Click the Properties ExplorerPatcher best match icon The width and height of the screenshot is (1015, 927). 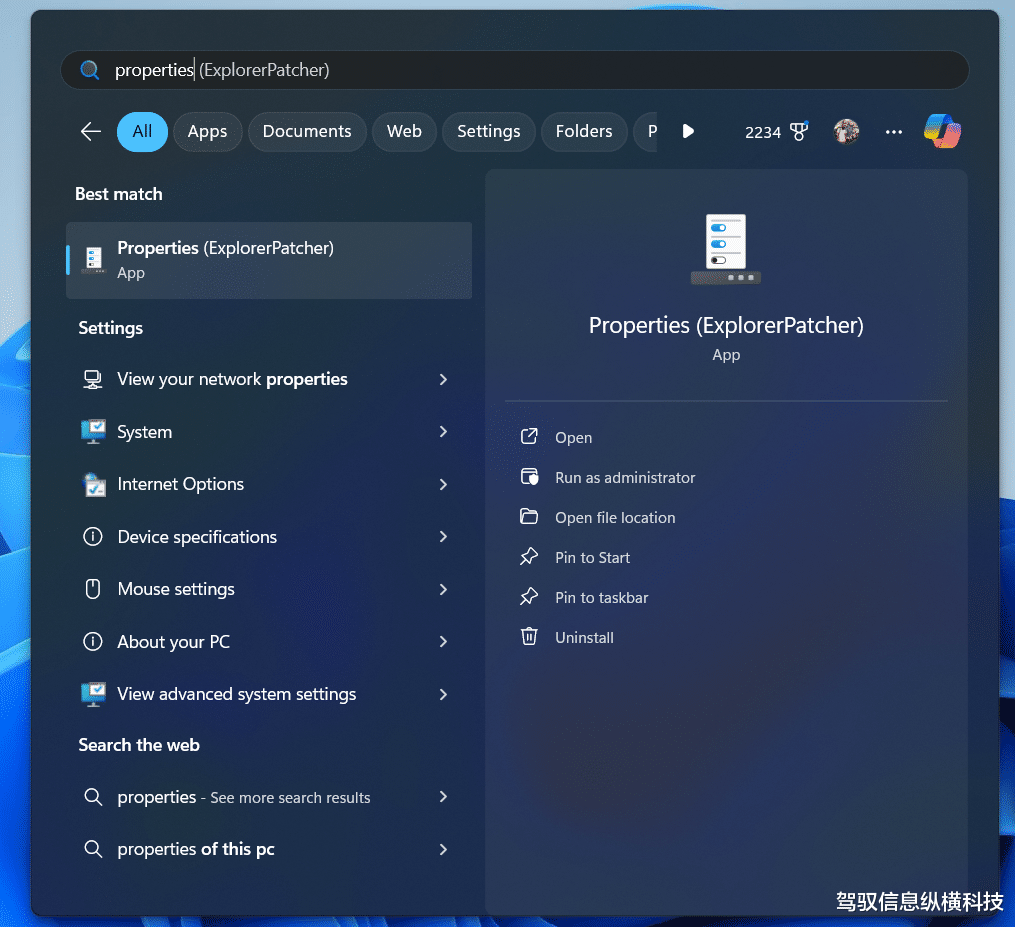click(x=94, y=260)
